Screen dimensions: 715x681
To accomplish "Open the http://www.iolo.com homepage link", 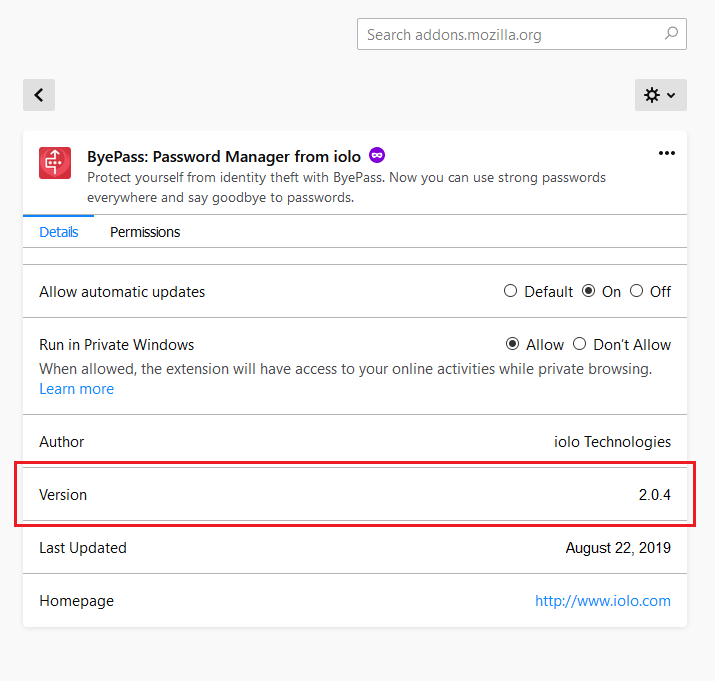I will coord(602,601).
